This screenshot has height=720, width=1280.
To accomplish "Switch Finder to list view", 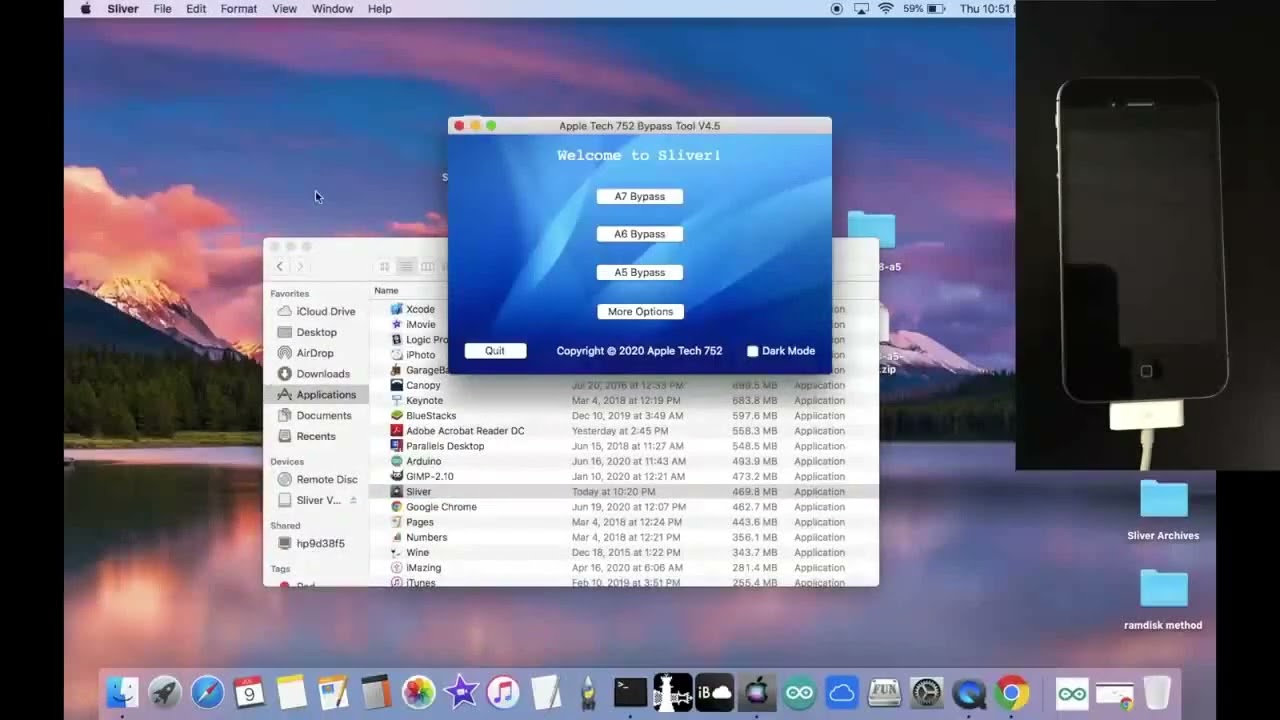I will pyautogui.click(x=406, y=267).
